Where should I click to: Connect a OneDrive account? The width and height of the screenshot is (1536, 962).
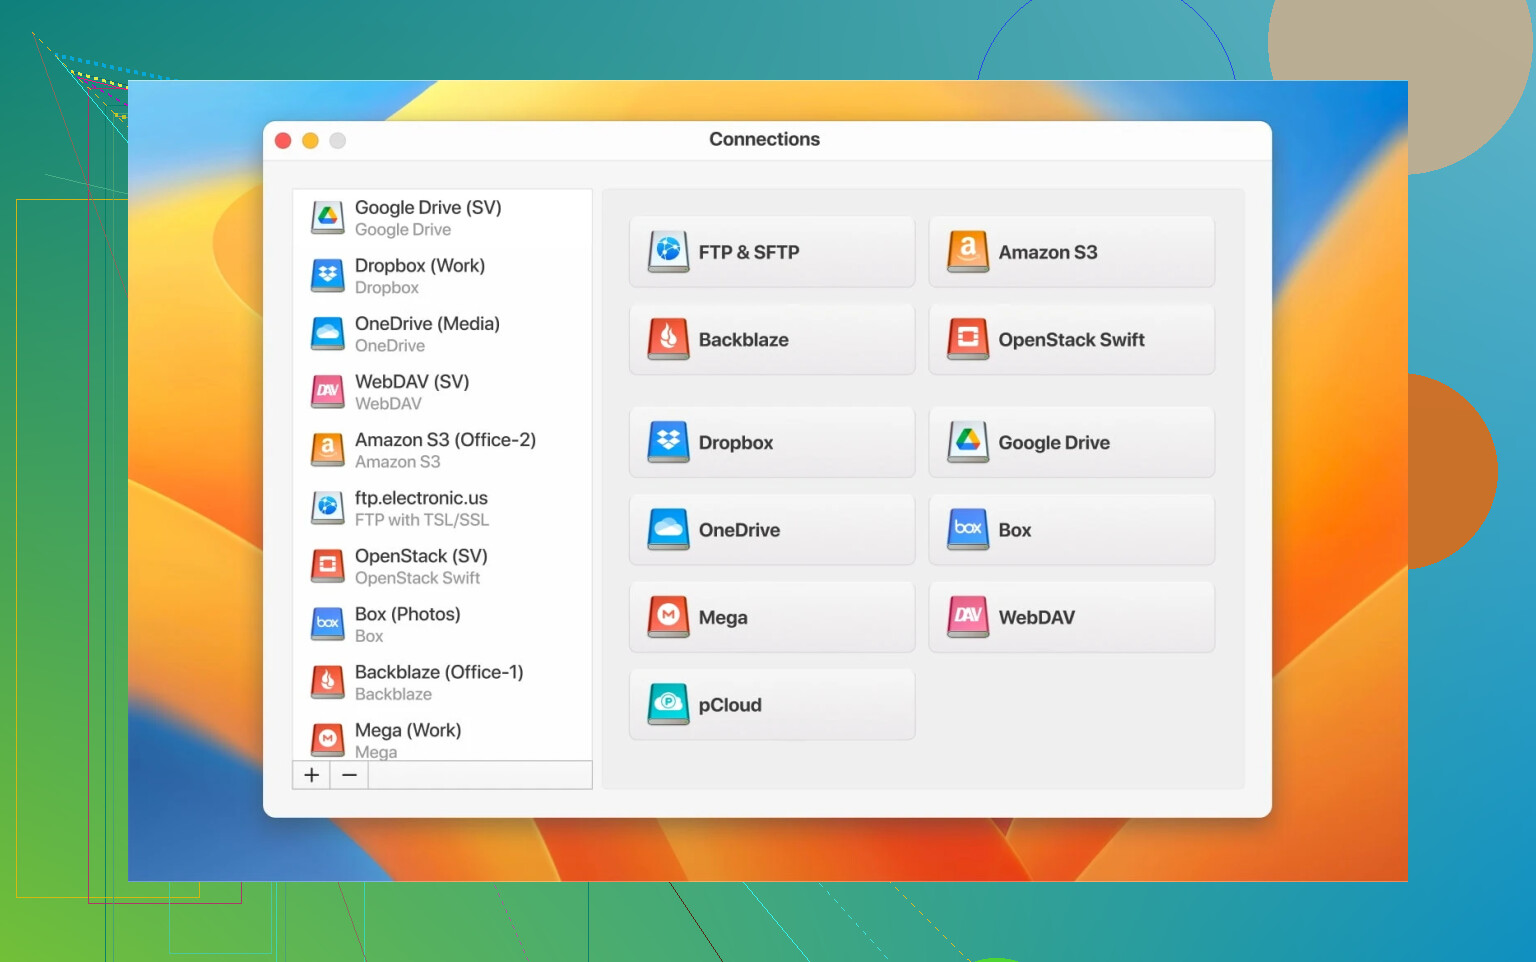pos(772,530)
